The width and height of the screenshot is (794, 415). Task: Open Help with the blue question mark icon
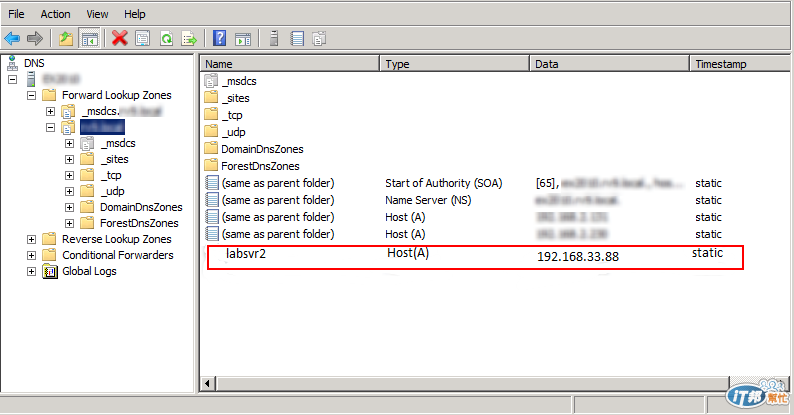pos(220,38)
